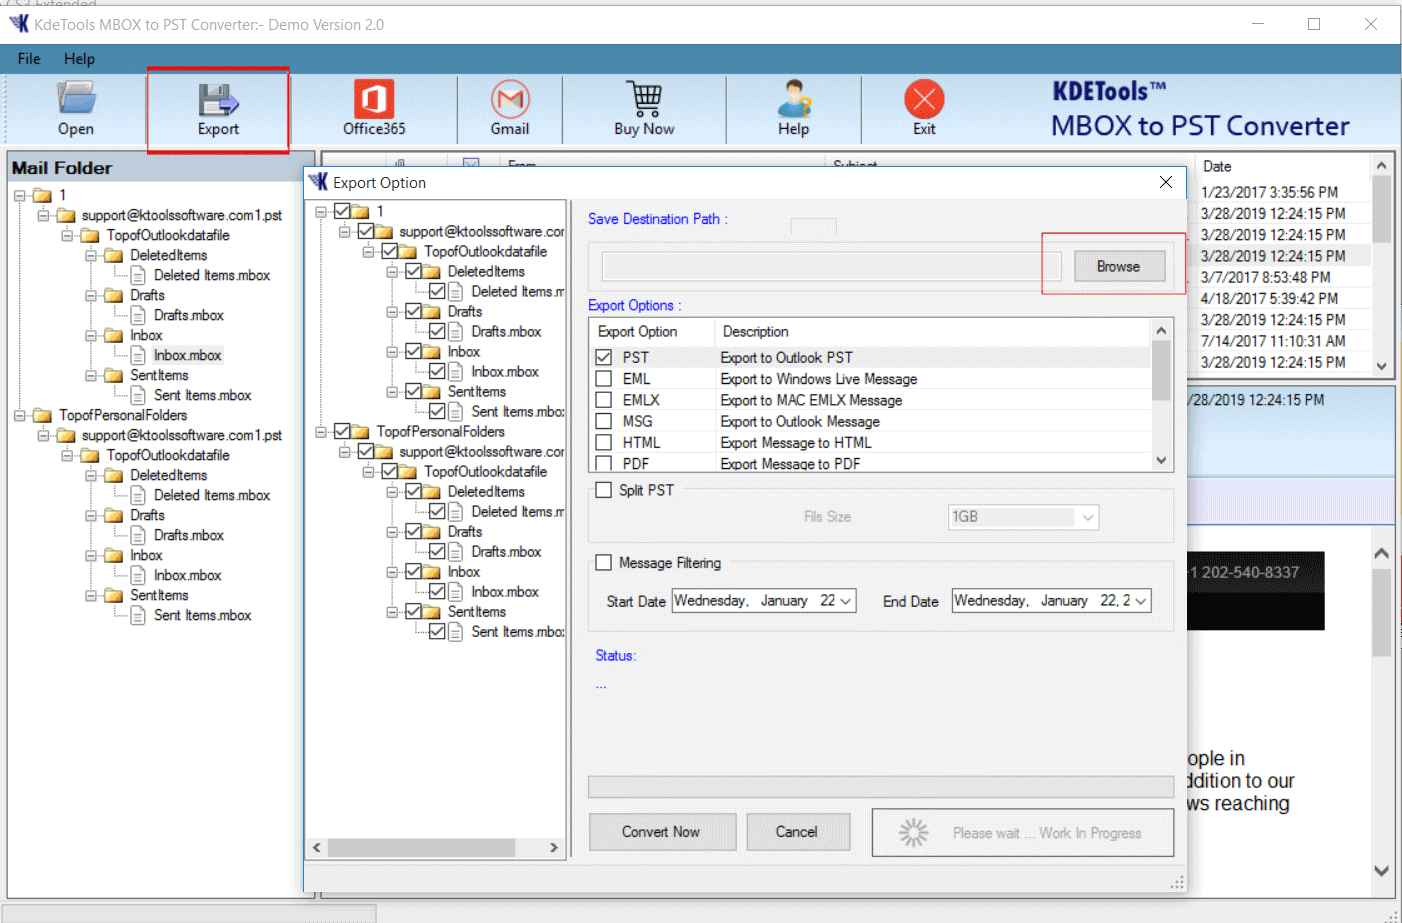Check the PST export option

(x=603, y=357)
